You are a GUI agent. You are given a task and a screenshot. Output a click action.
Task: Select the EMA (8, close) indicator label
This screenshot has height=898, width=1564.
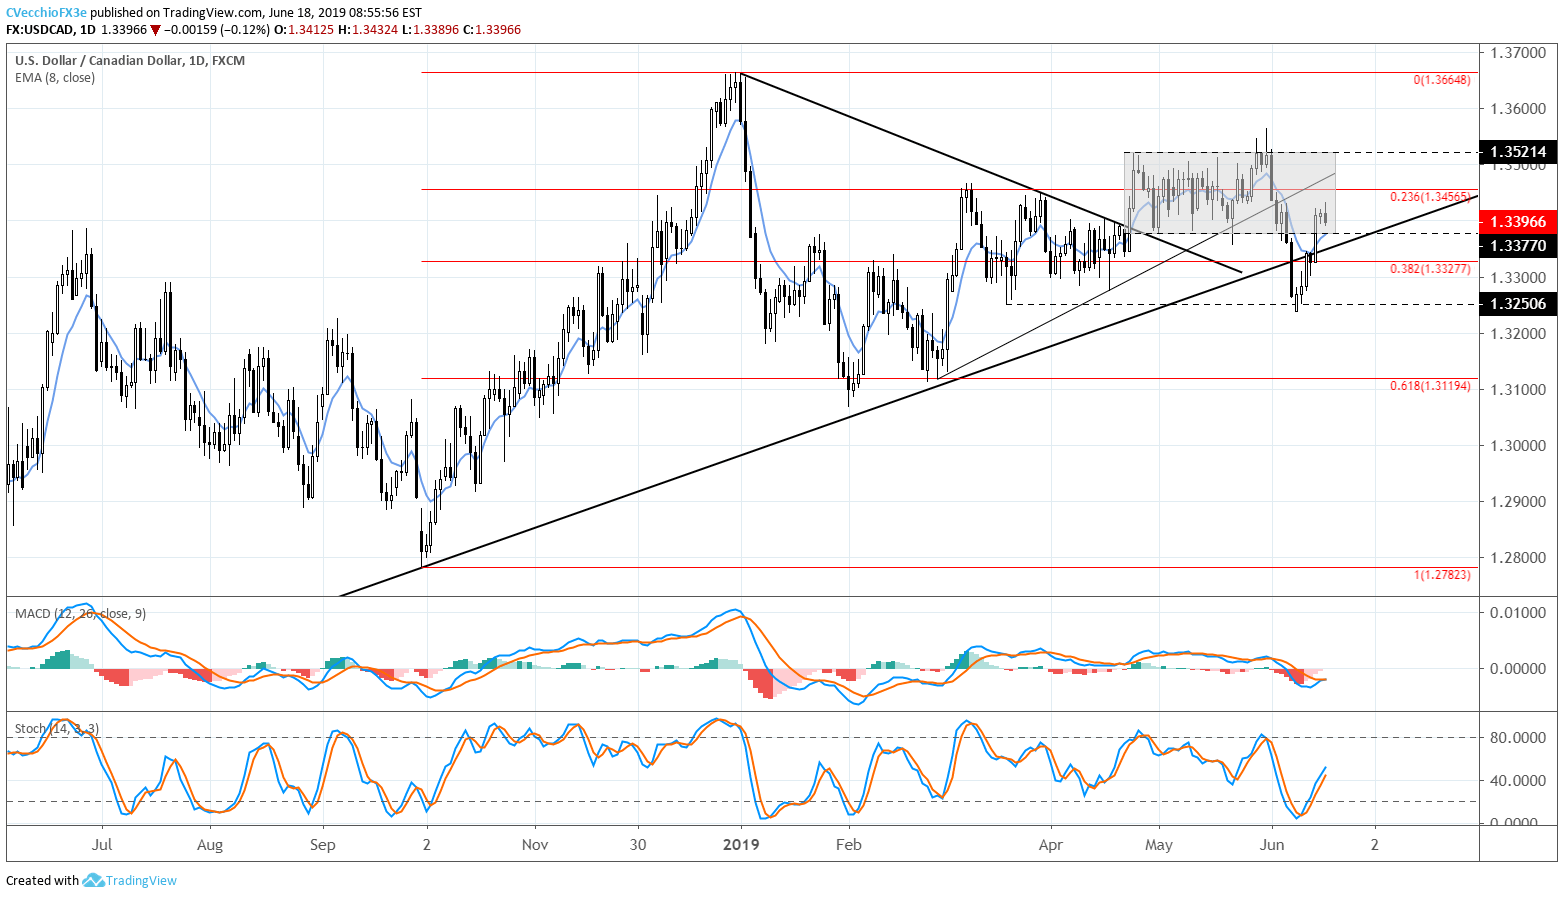click(55, 77)
